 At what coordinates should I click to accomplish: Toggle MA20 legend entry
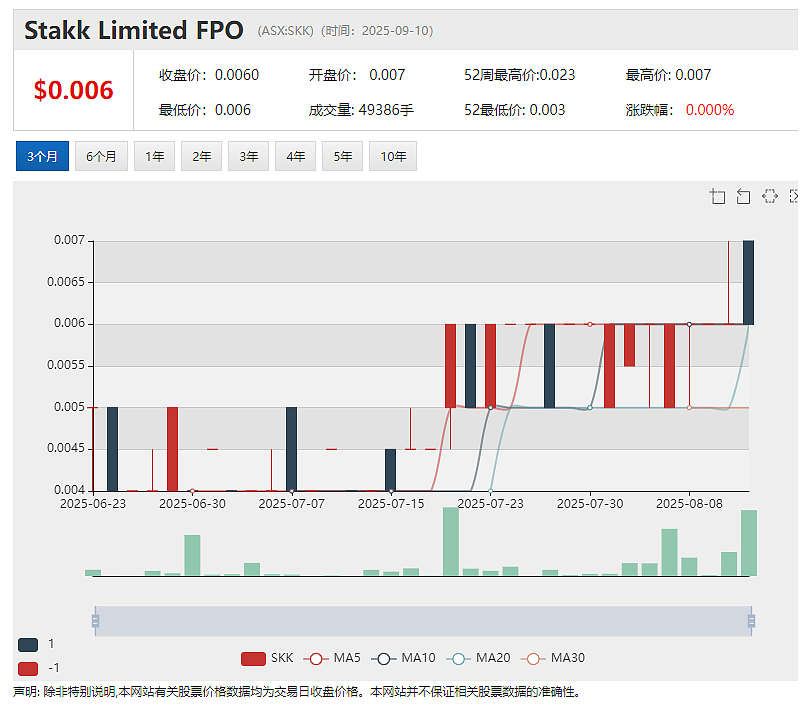tap(478, 658)
